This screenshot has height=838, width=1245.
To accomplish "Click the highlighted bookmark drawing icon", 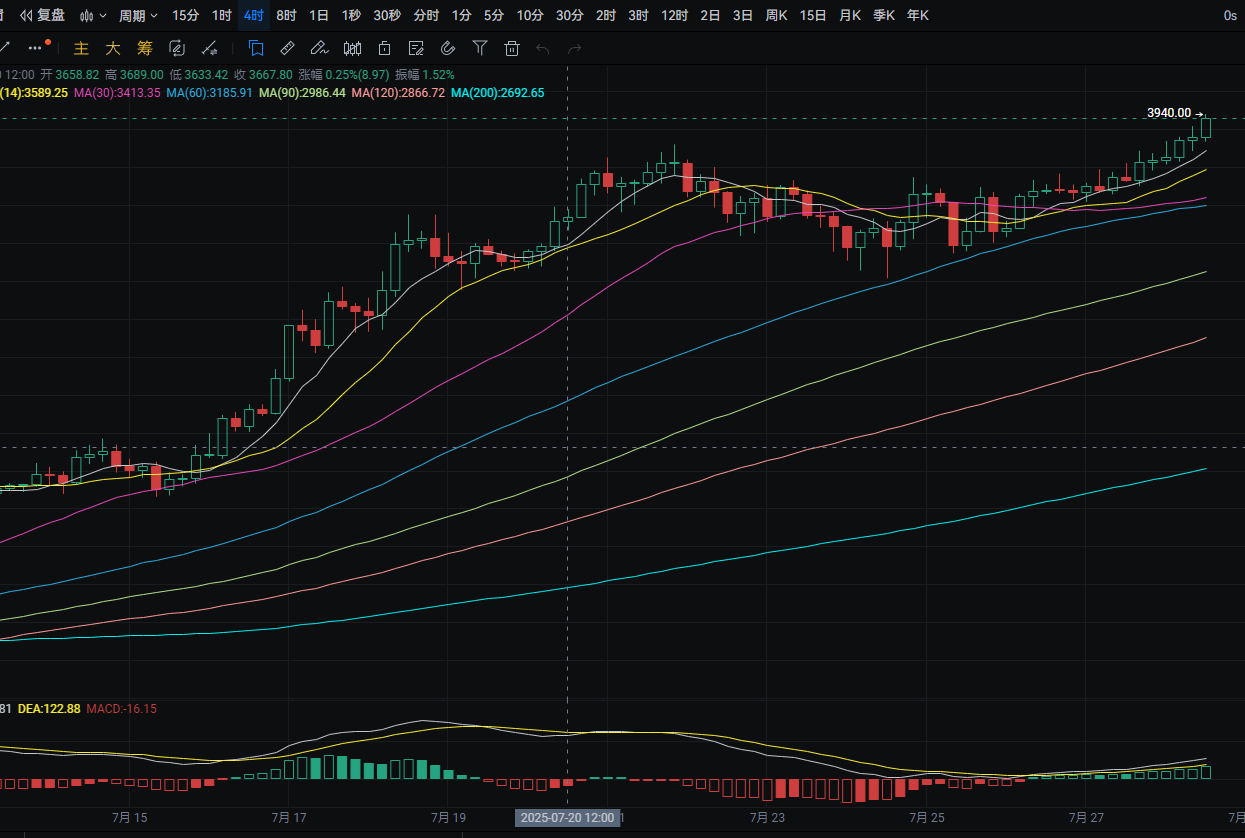I will (x=256, y=48).
